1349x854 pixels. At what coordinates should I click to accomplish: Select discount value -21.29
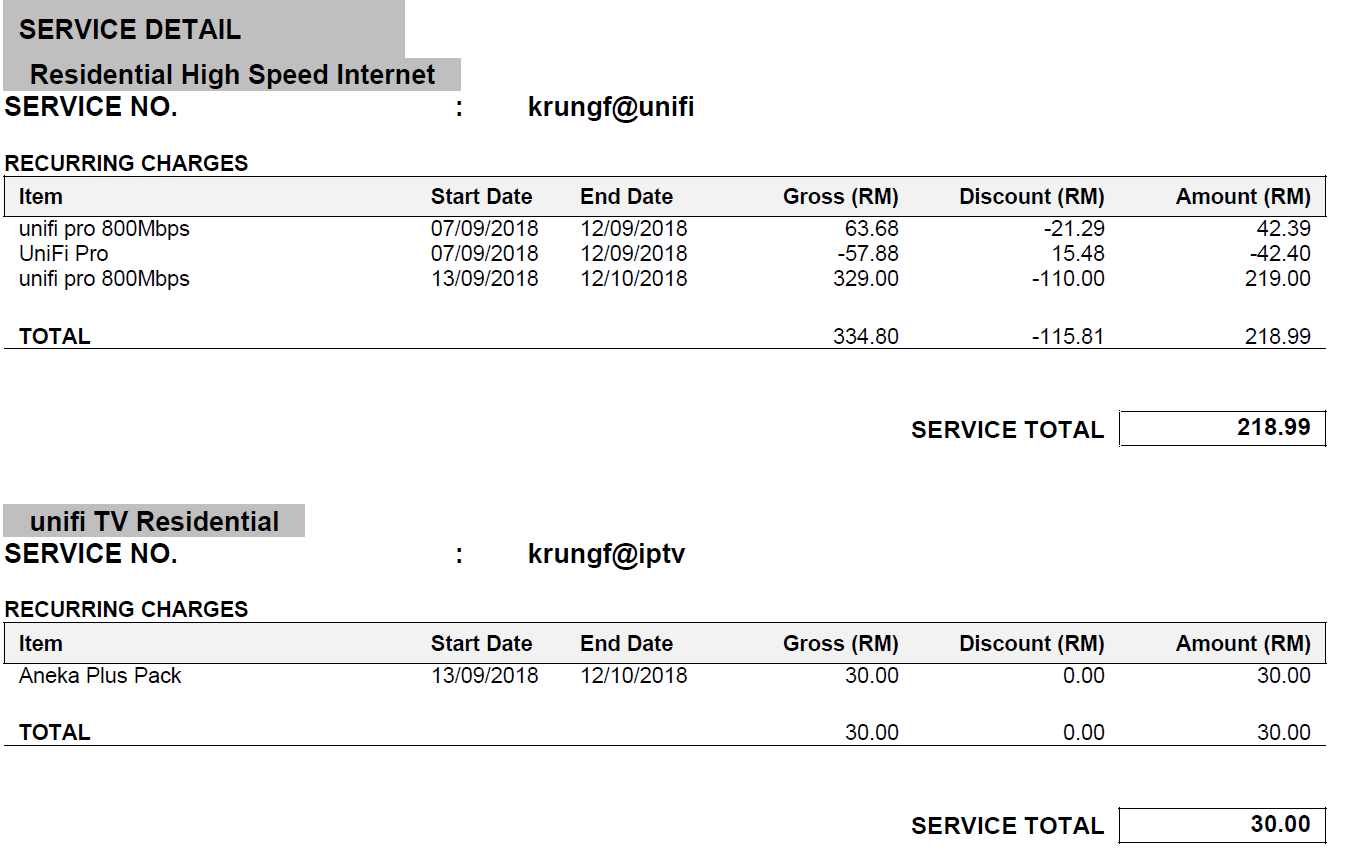1074,229
